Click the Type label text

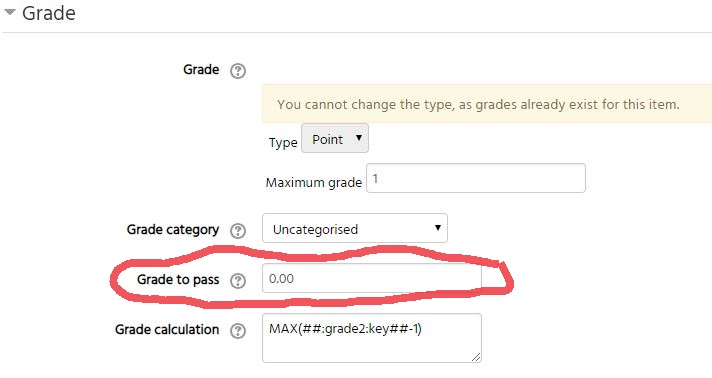pyautogui.click(x=283, y=143)
